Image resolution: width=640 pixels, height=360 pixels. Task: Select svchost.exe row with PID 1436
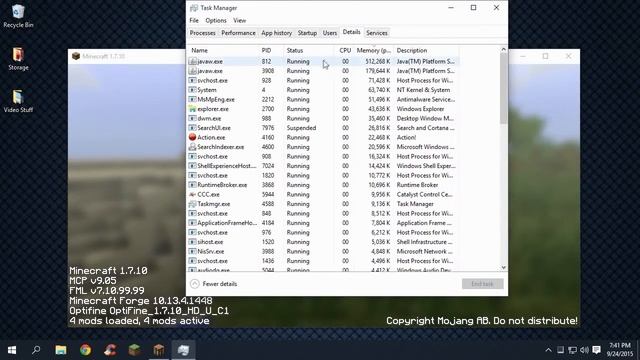(323, 261)
